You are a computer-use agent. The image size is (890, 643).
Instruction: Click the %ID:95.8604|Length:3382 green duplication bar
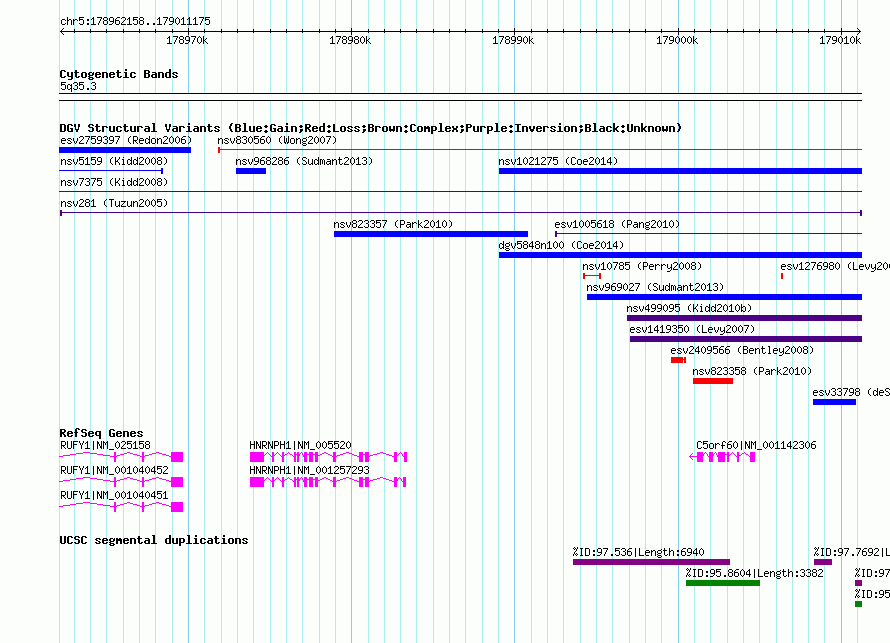[x=723, y=583]
